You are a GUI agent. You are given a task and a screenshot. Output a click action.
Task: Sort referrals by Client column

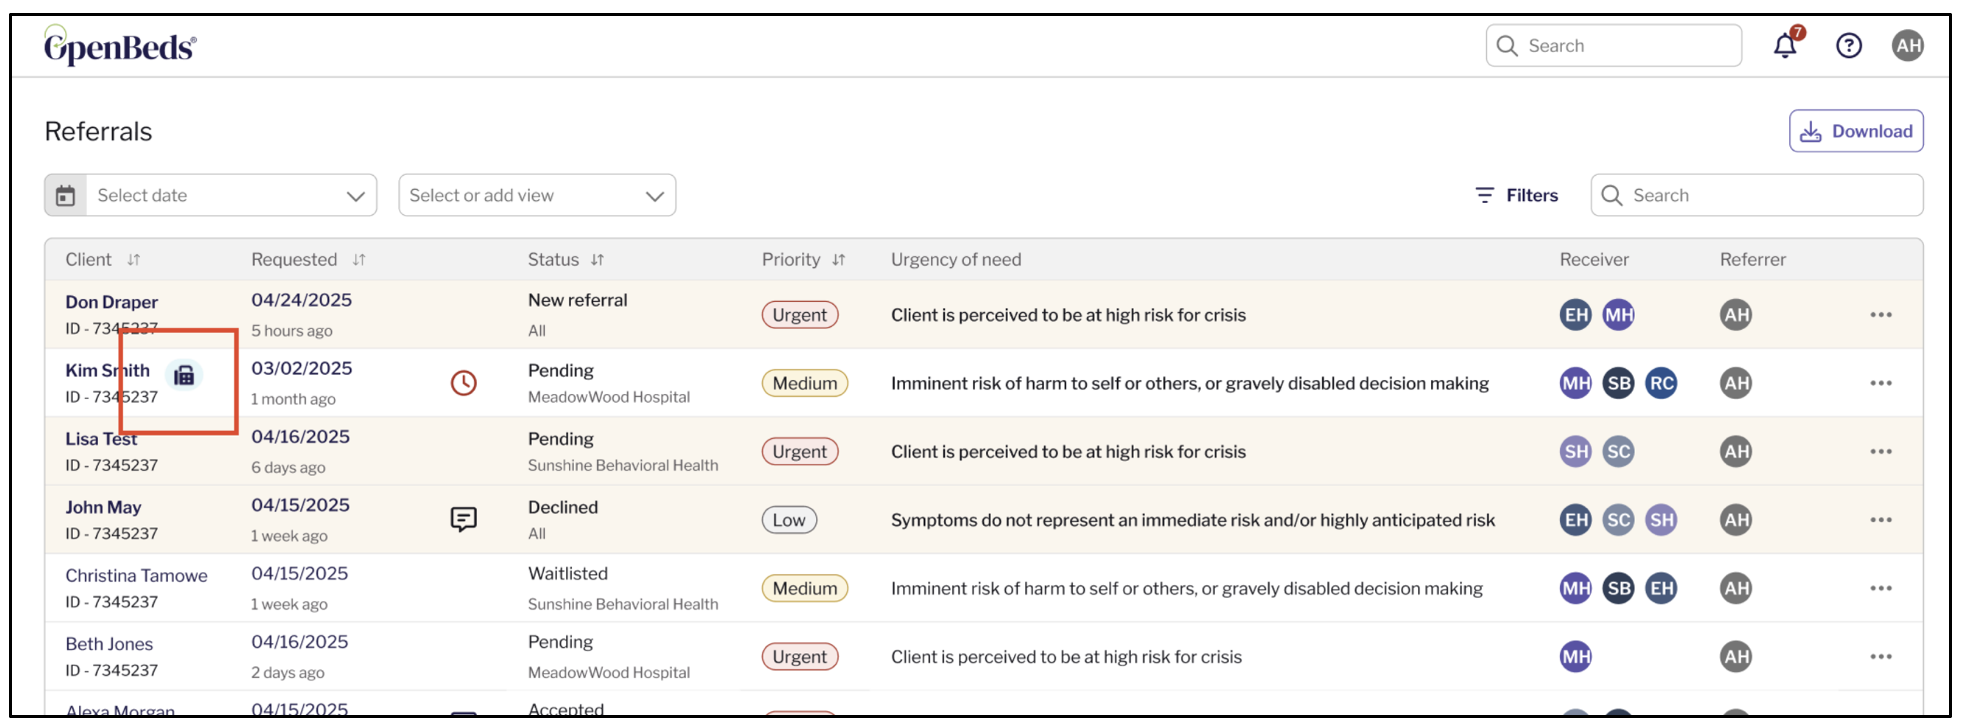click(133, 260)
